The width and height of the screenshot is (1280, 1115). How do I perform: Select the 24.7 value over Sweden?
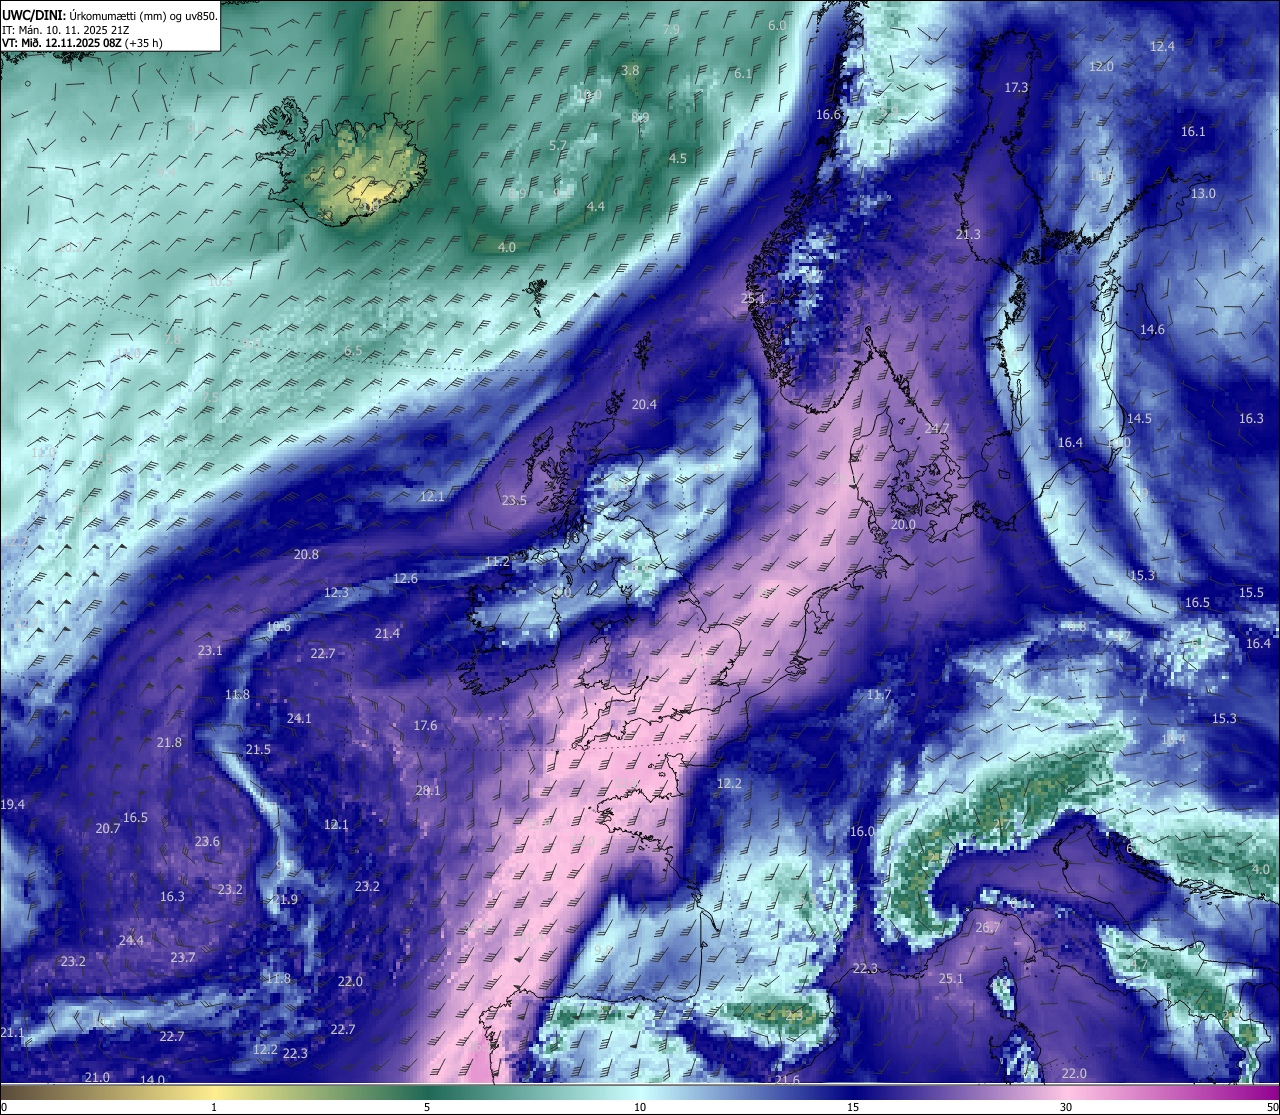pyautogui.click(x=937, y=428)
